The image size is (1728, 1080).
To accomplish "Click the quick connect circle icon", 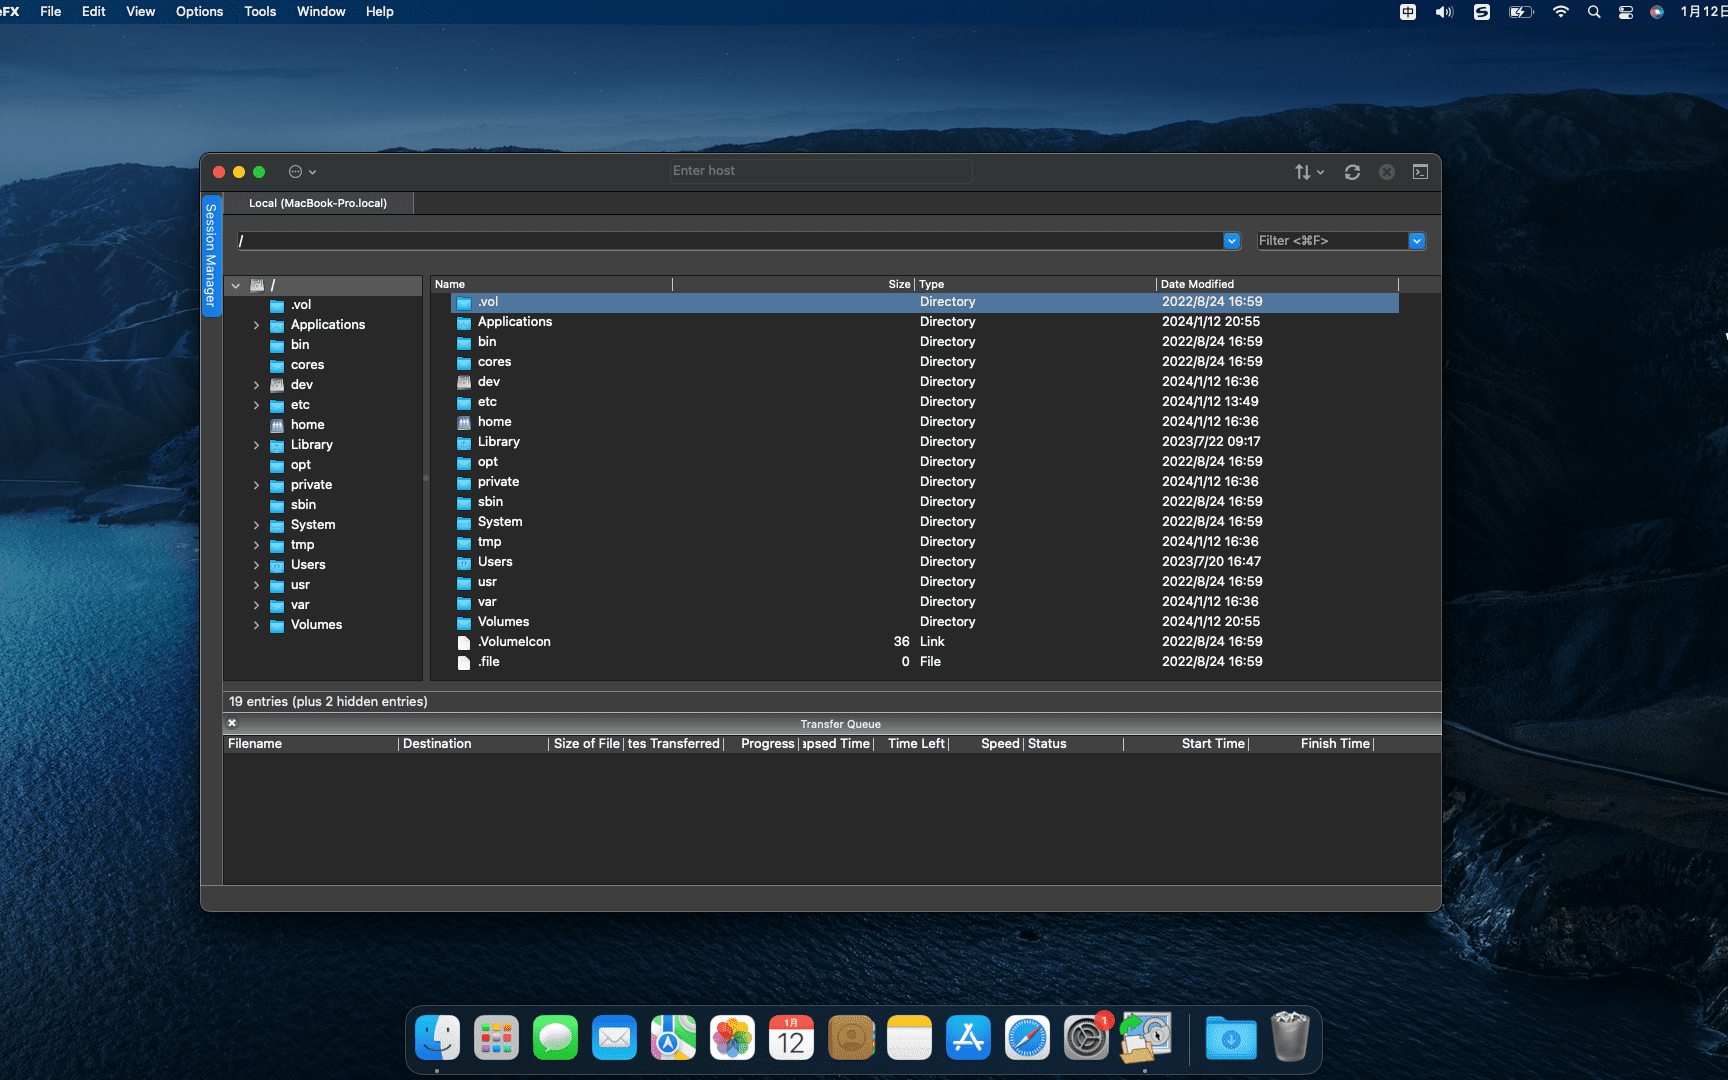I will click(296, 171).
